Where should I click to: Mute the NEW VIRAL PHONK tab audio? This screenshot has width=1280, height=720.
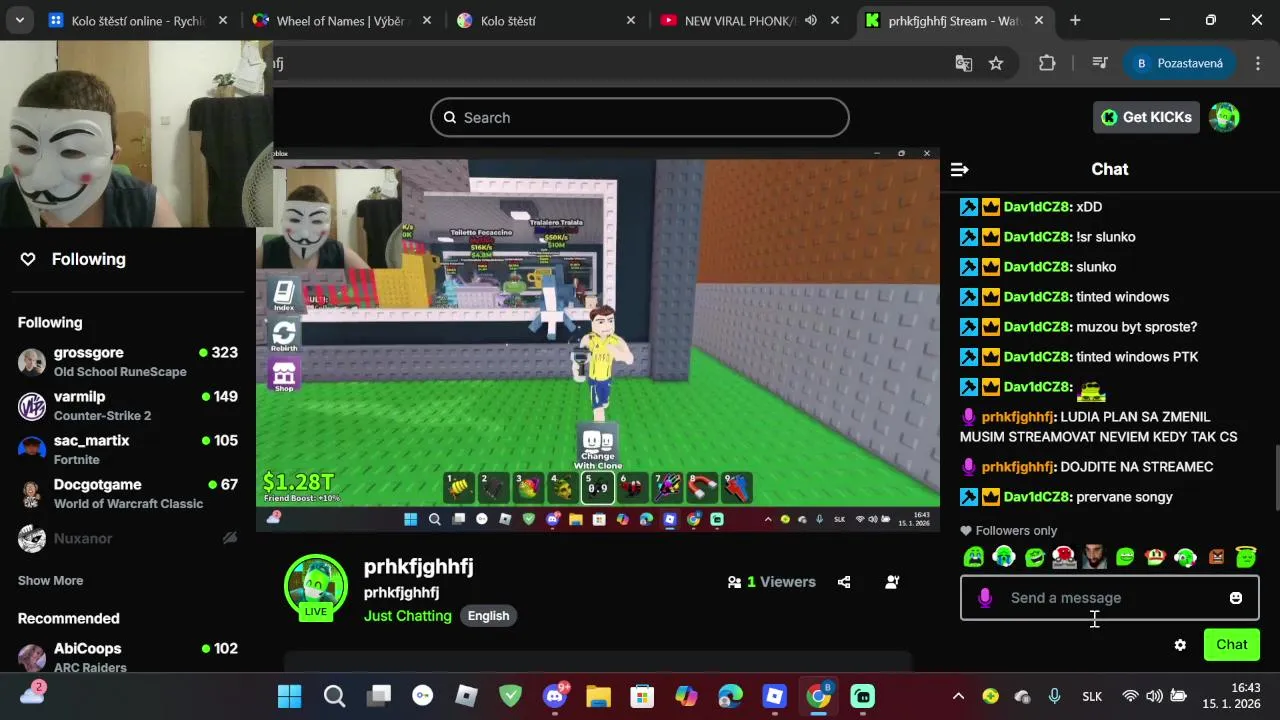pyautogui.click(x=811, y=20)
